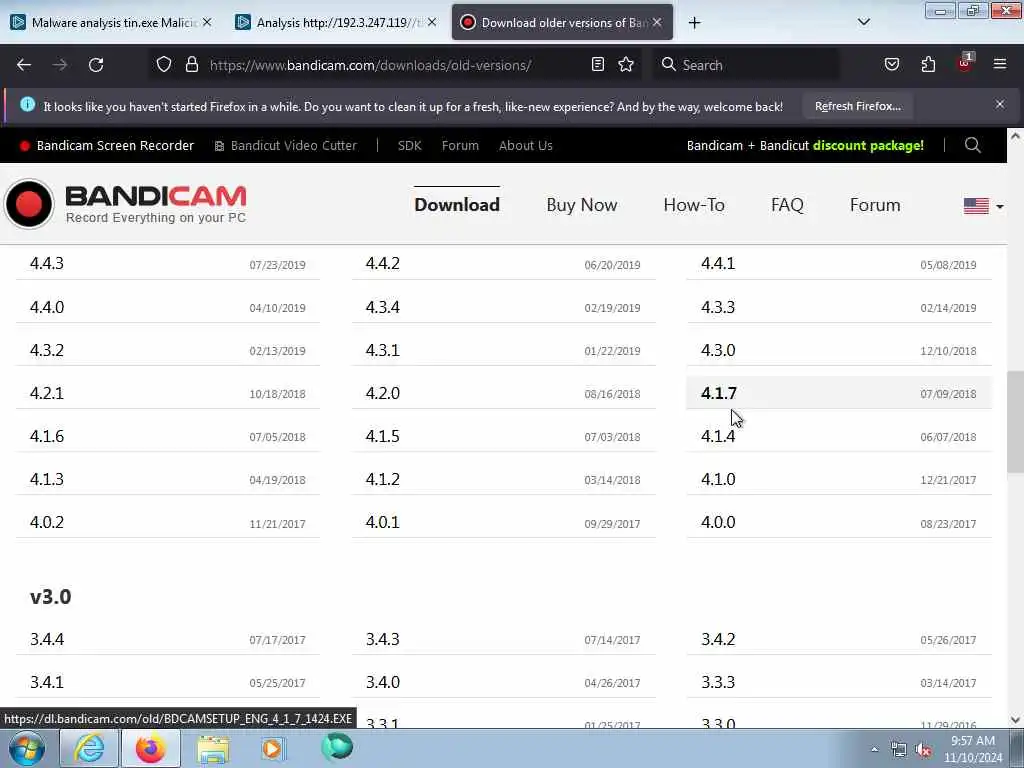Open Forum link in black top bar
Image resolution: width=1024 pixels, height=768 pixels.
460,146
